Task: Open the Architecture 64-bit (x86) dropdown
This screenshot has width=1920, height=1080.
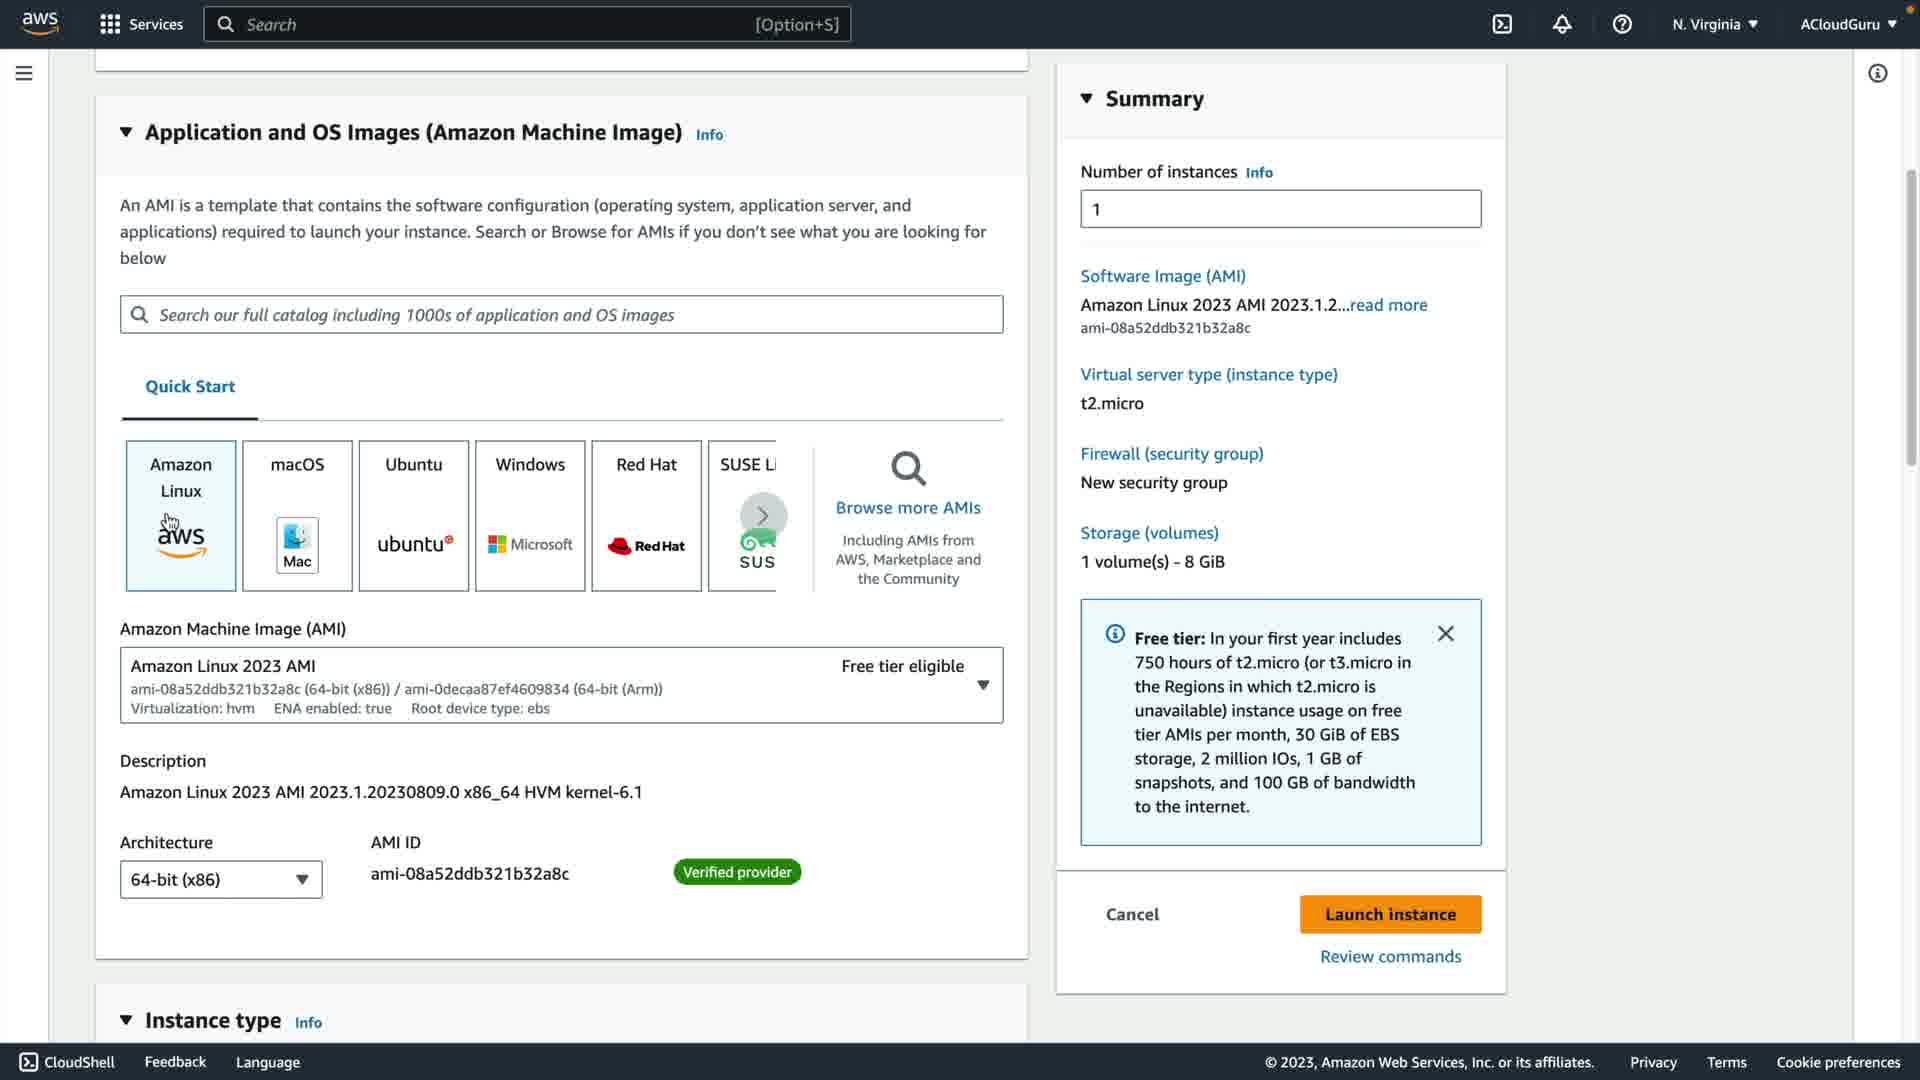Action: (221, 879)
